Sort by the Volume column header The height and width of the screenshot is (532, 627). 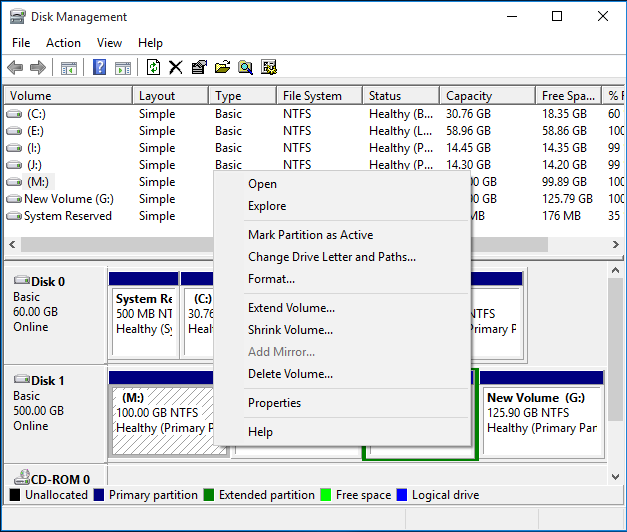click(68, 96)
